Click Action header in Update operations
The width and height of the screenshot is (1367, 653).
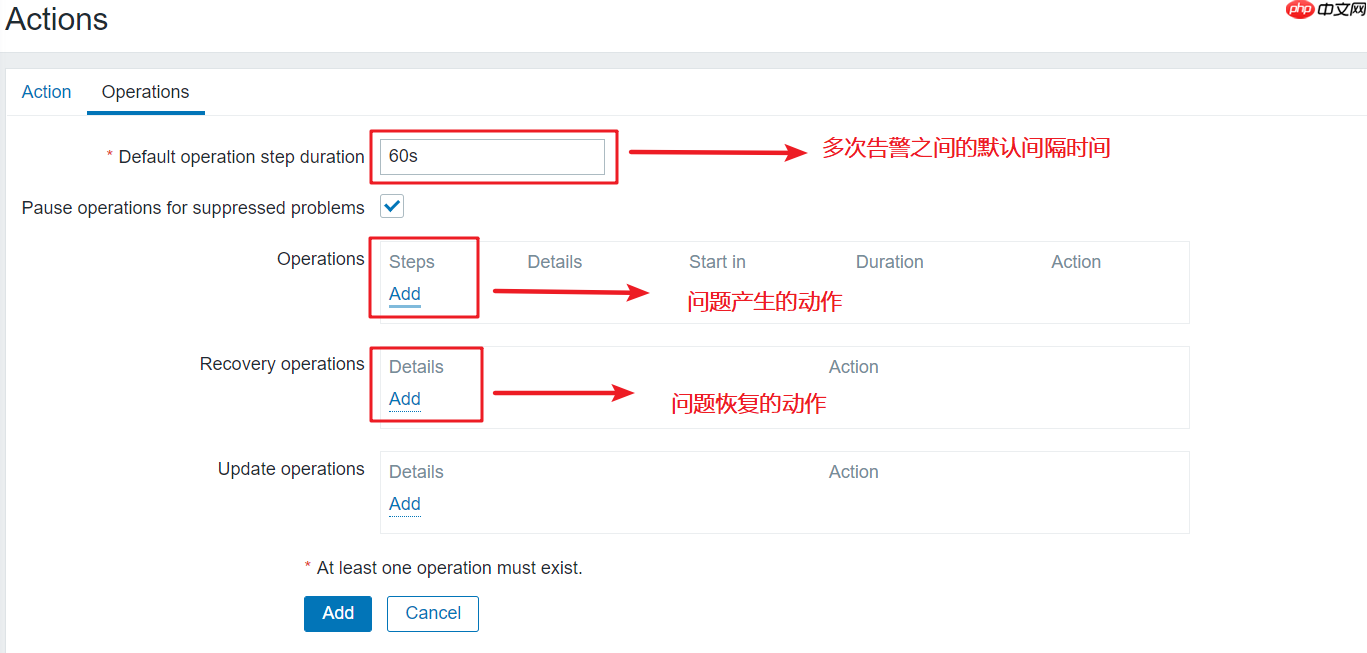[x=853, y=472]
